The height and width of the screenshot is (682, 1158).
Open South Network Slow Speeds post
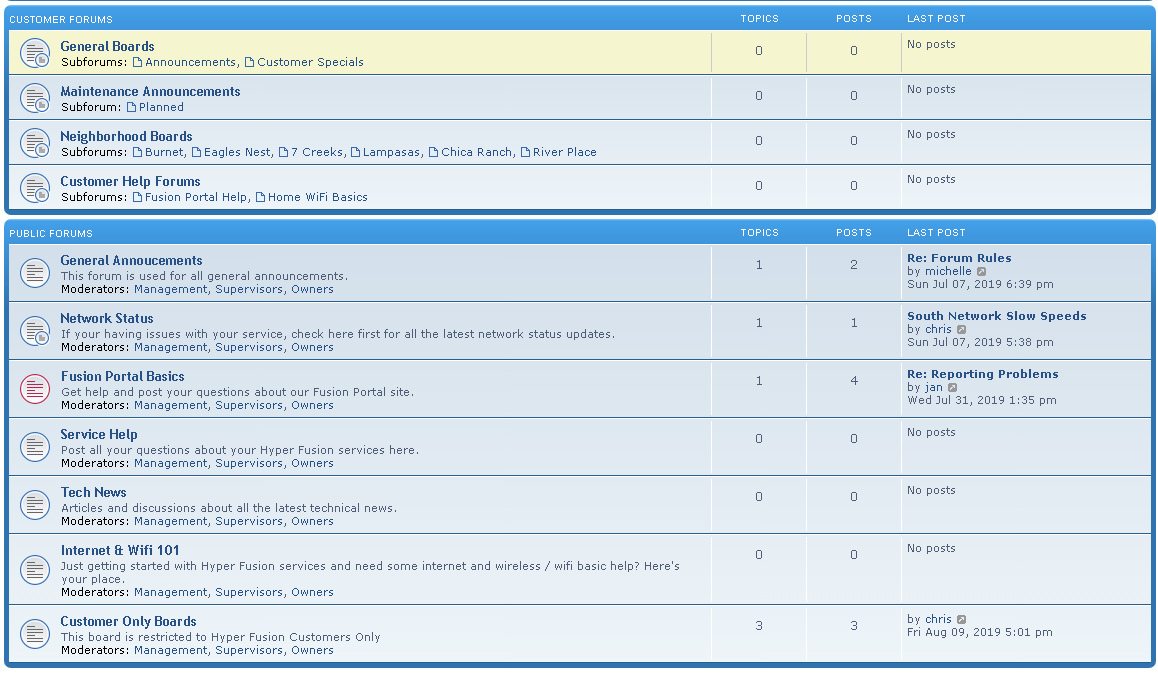tap(997, 316)
